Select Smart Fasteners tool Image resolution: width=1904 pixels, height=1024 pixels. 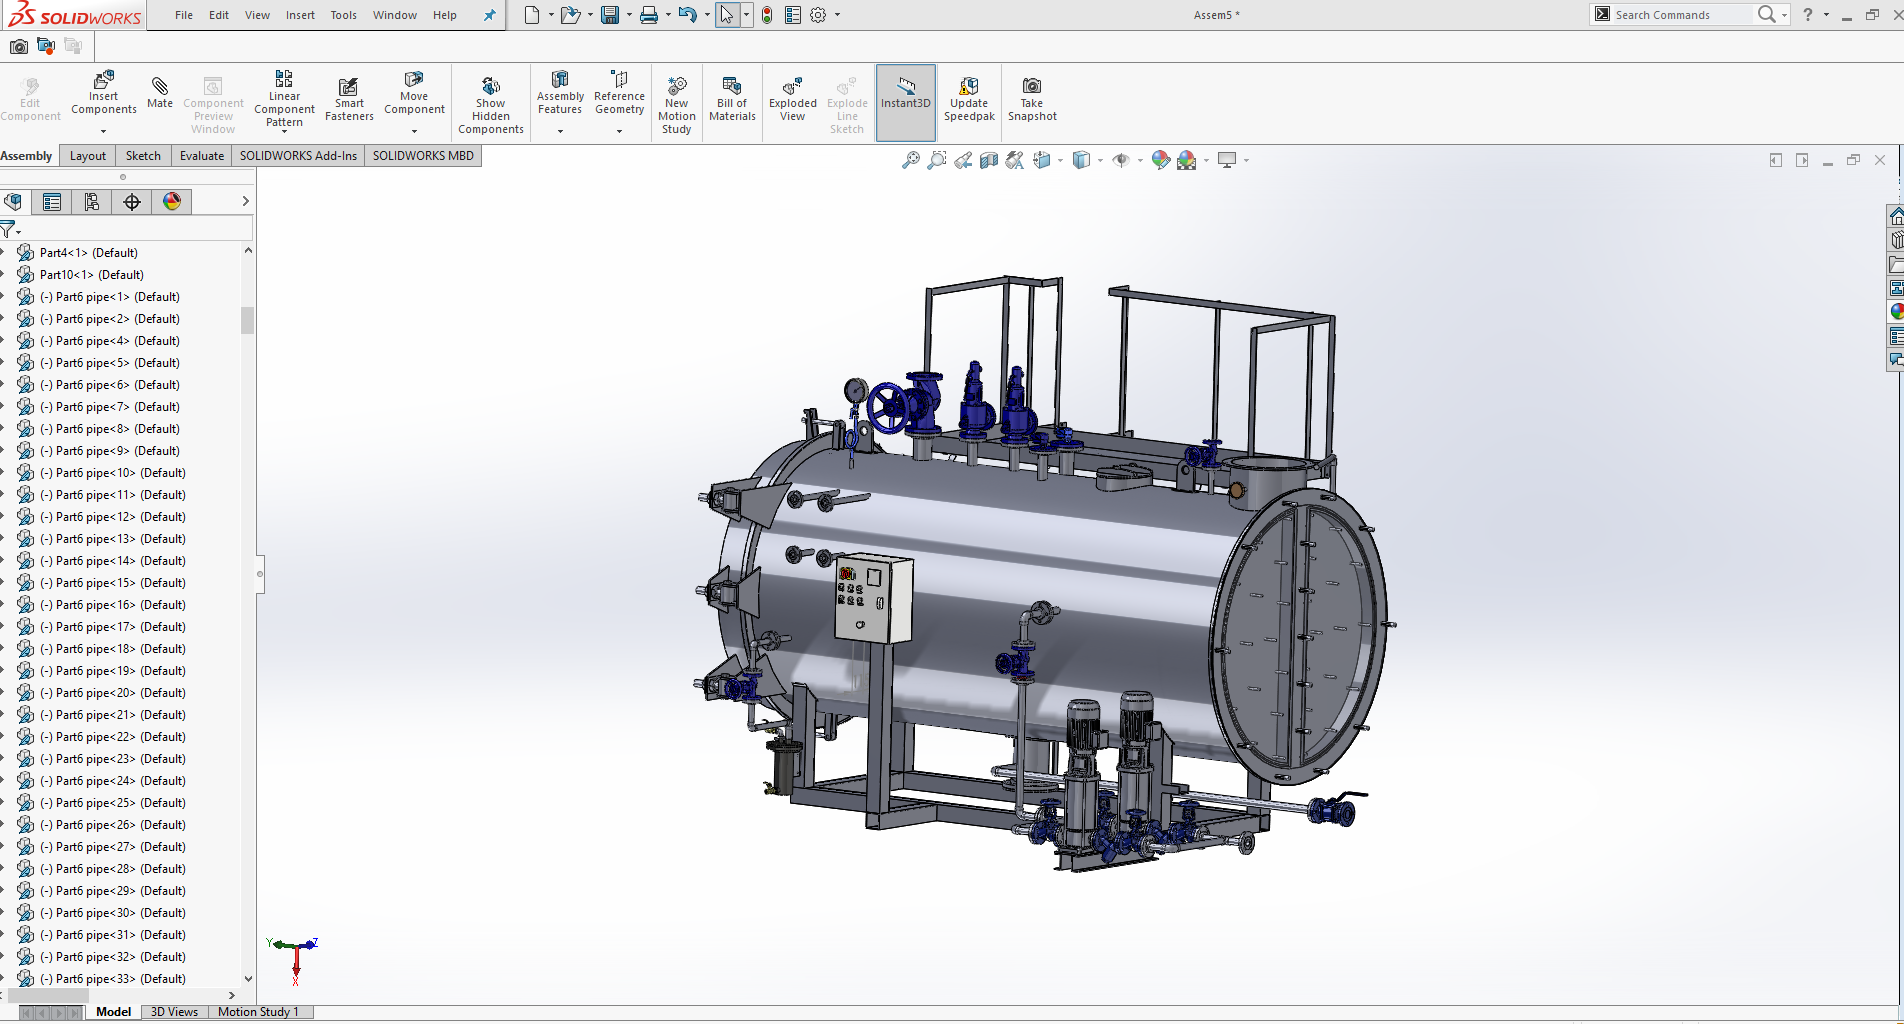coord(349,99)
